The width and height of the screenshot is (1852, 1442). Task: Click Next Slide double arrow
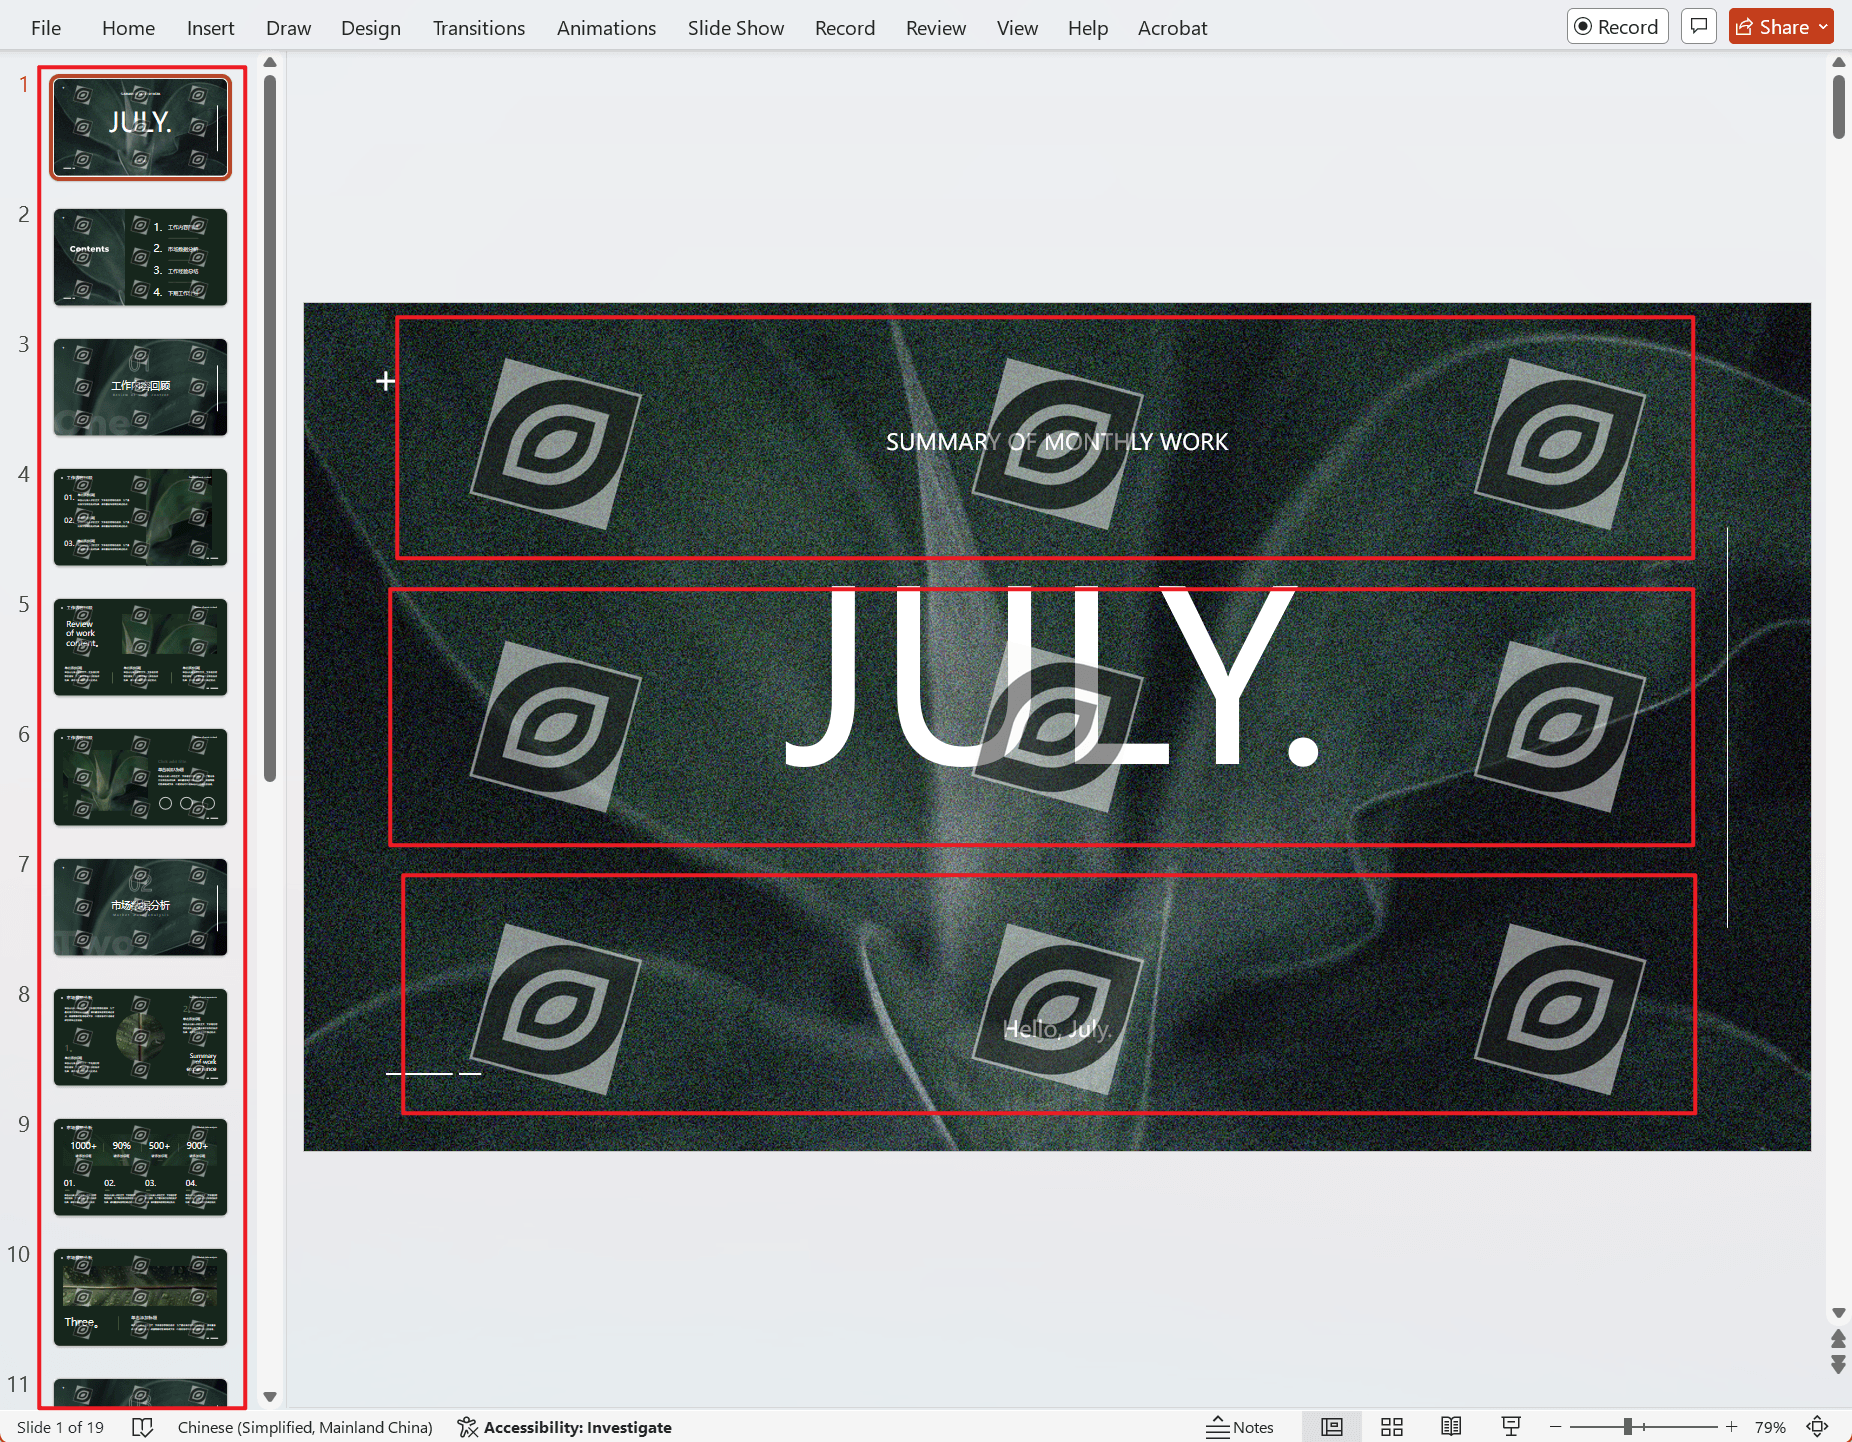click(x=1838, y=1365)
